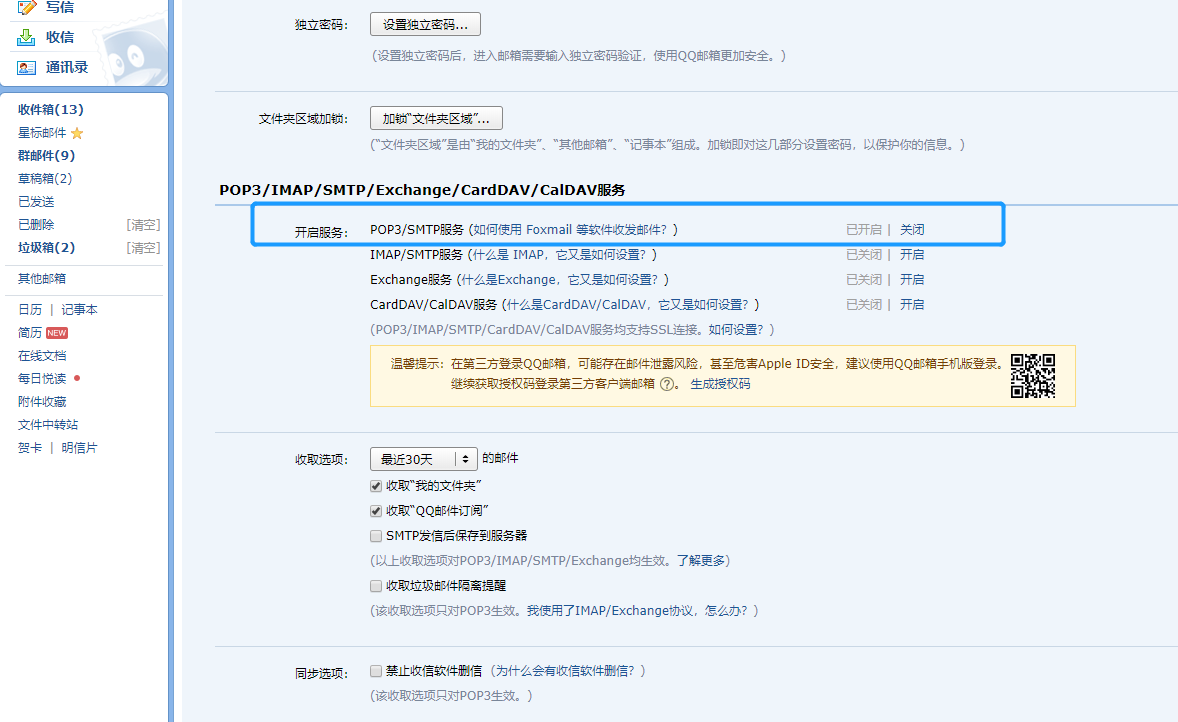
Task: Click the NEW badge next to 简历
Action: click(57, 333)
